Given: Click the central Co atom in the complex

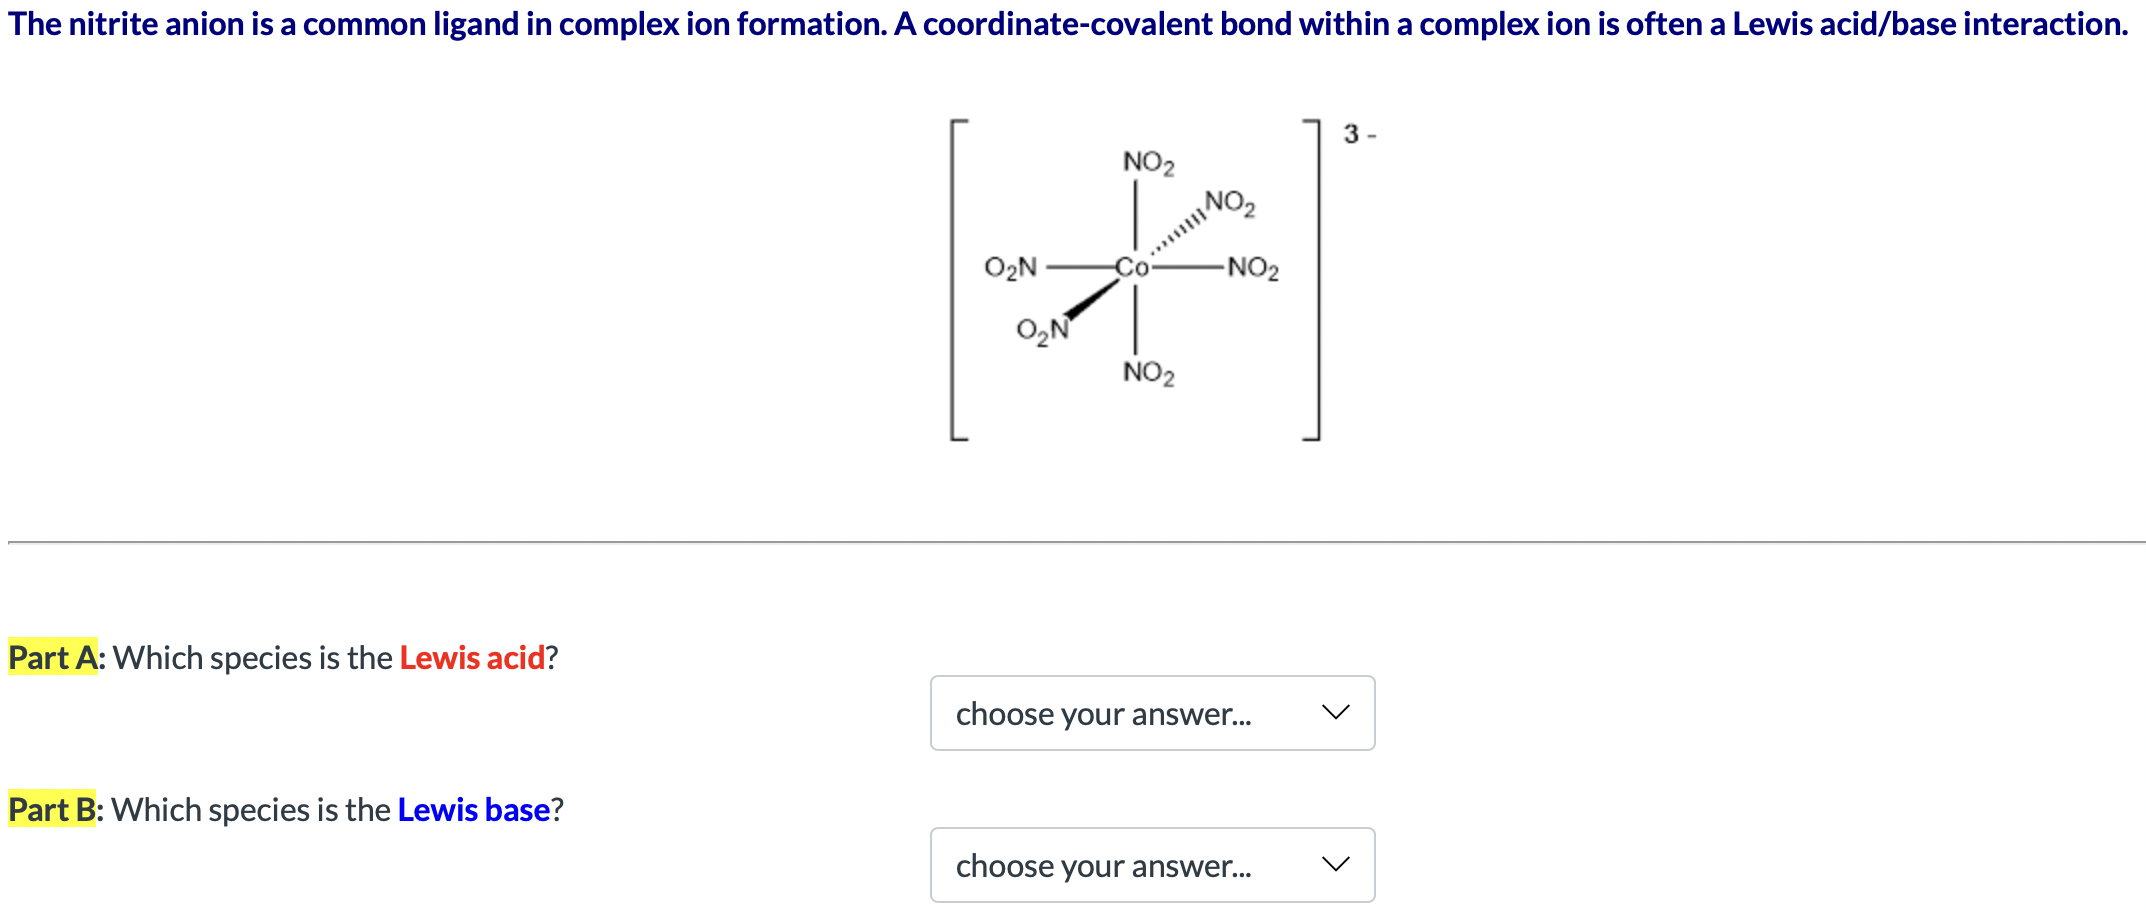Looking at the screenshot, I should (x=1132, y=267).
